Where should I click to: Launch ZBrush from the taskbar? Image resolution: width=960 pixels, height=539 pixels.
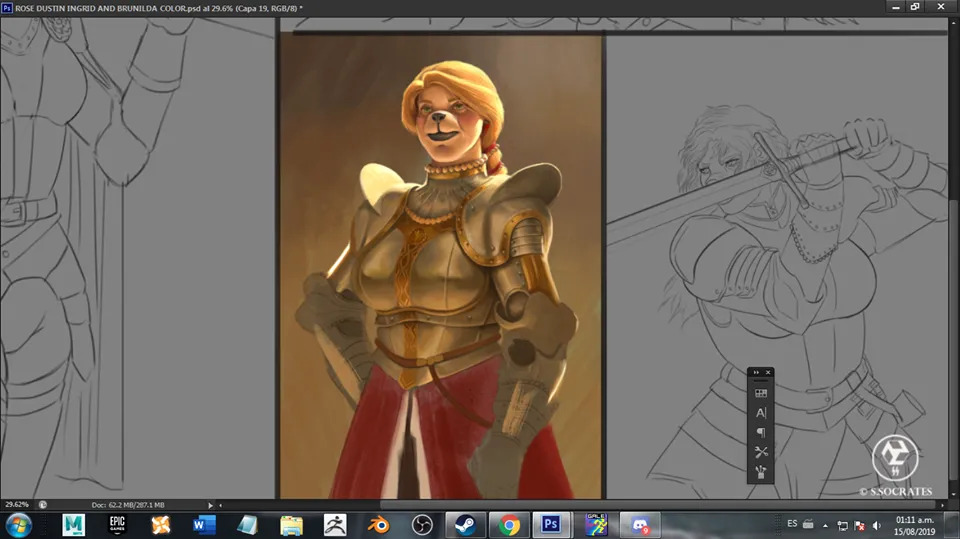335,525
